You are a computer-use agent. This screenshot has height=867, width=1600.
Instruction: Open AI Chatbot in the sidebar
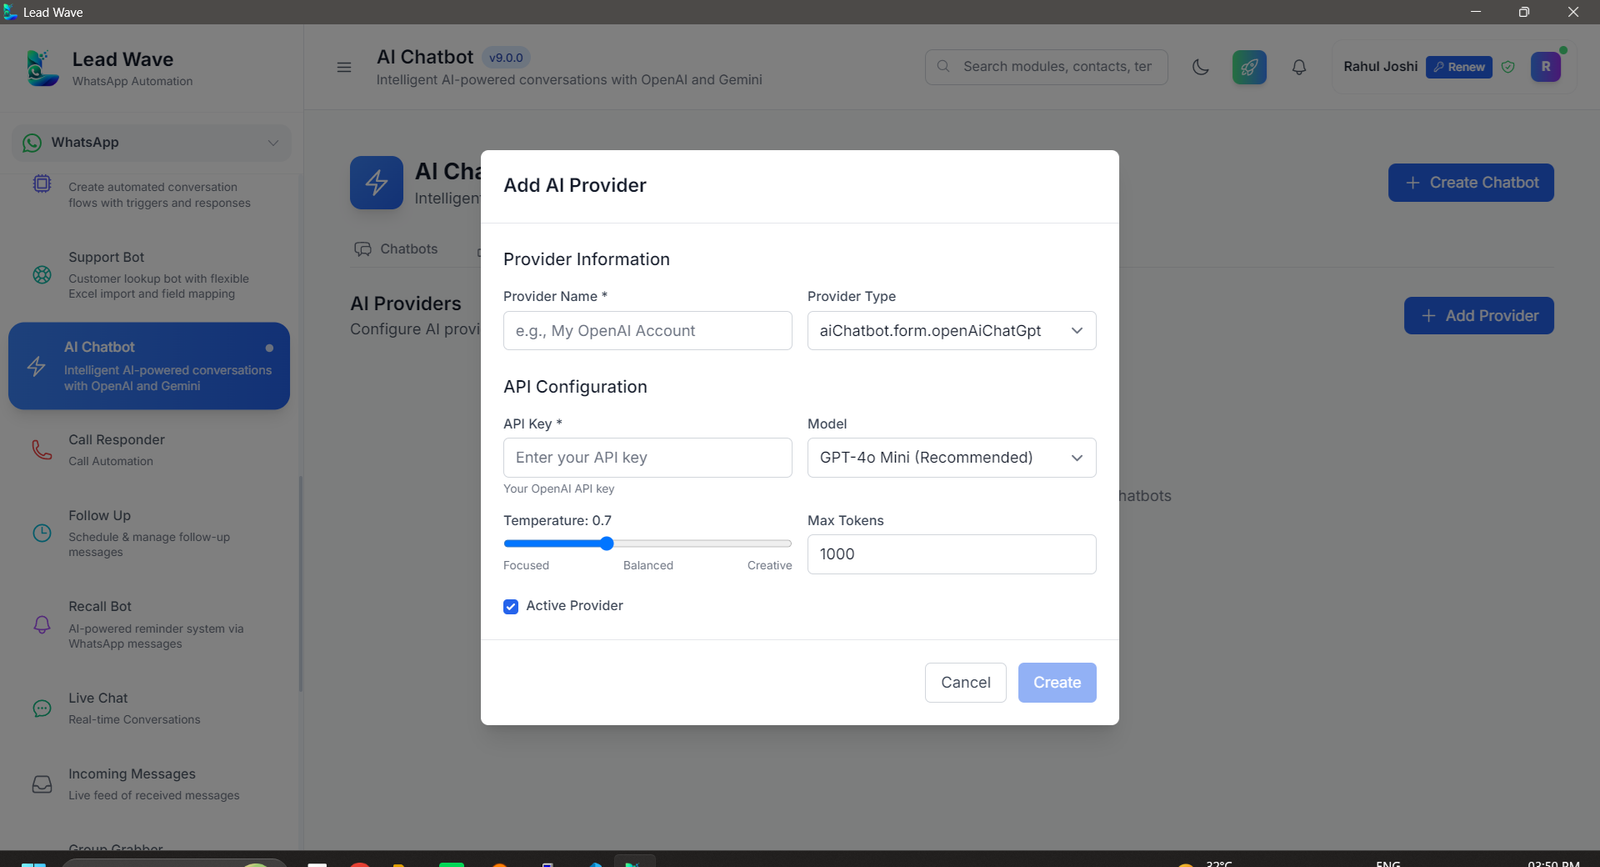(x=149, y=366)
